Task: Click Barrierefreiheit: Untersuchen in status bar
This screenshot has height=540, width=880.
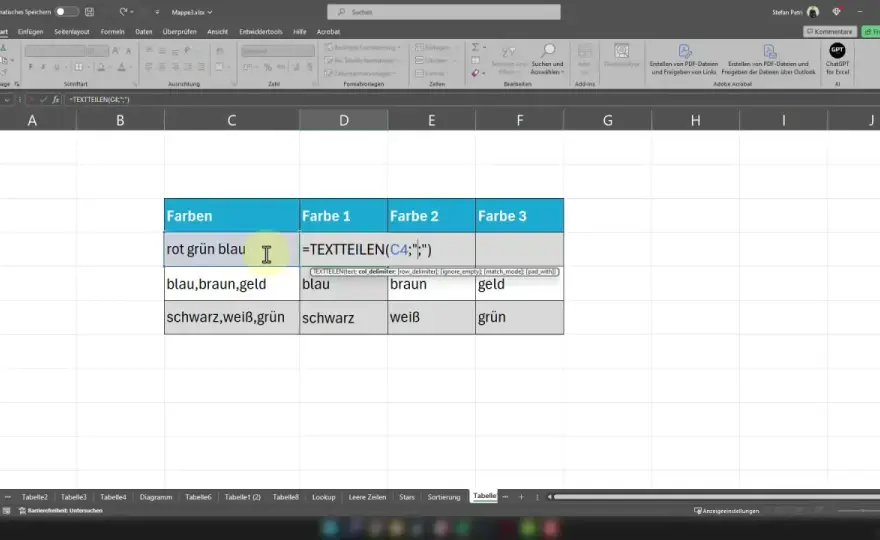Action: [61, 511]
